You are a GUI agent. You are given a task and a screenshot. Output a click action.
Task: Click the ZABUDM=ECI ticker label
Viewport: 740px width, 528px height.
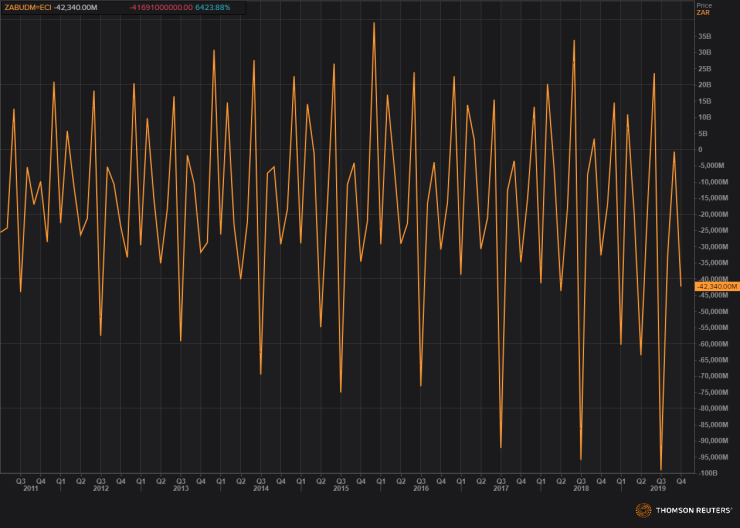(x=28, y=8)
